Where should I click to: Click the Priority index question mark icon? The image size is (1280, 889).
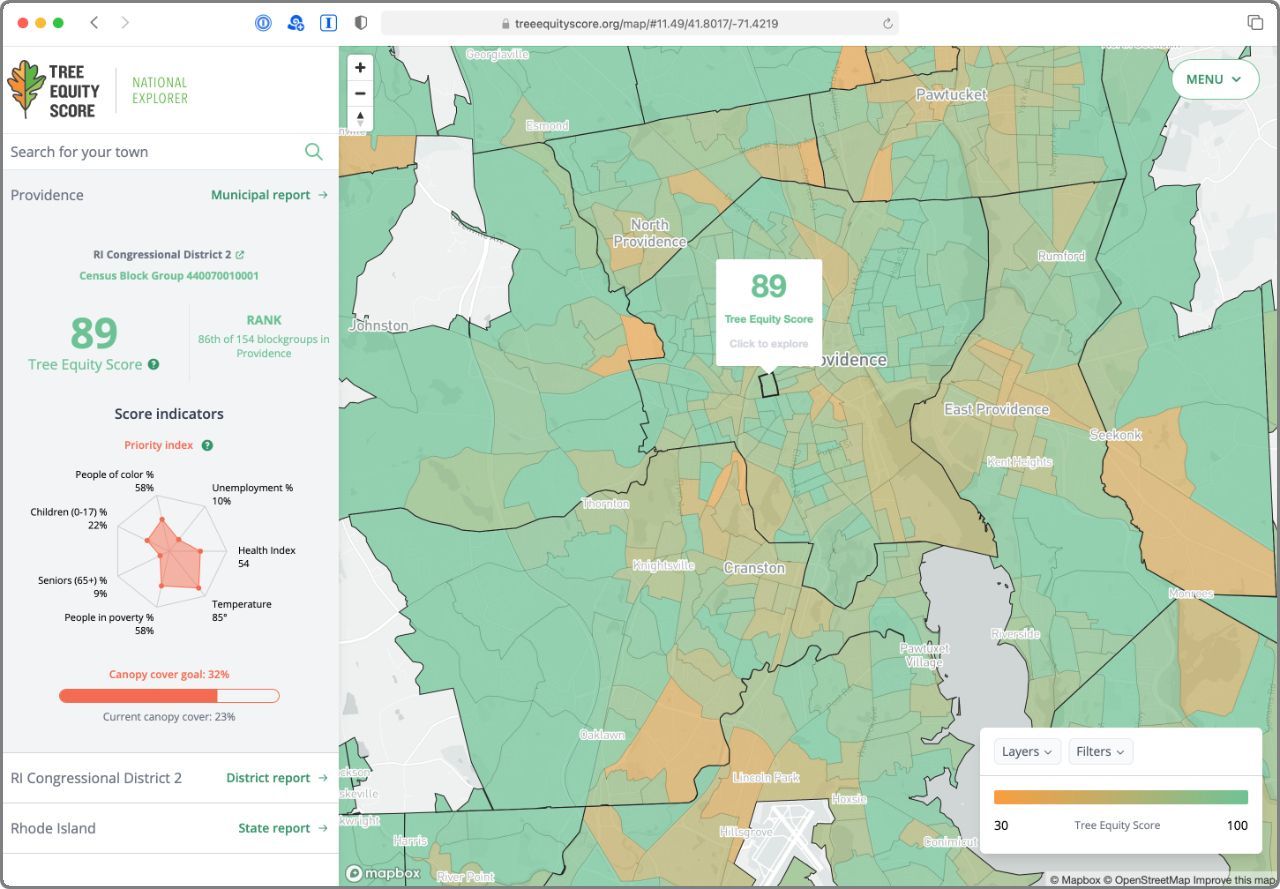[x=207, y=444]
